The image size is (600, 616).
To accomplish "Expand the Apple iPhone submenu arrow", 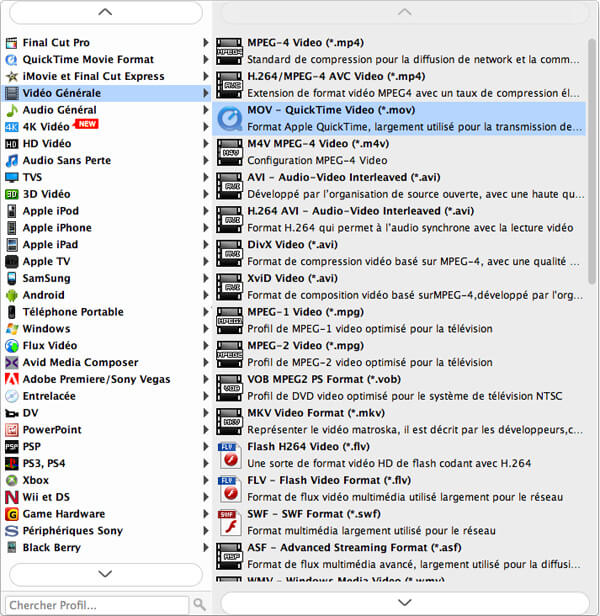I will coord(206,228).
